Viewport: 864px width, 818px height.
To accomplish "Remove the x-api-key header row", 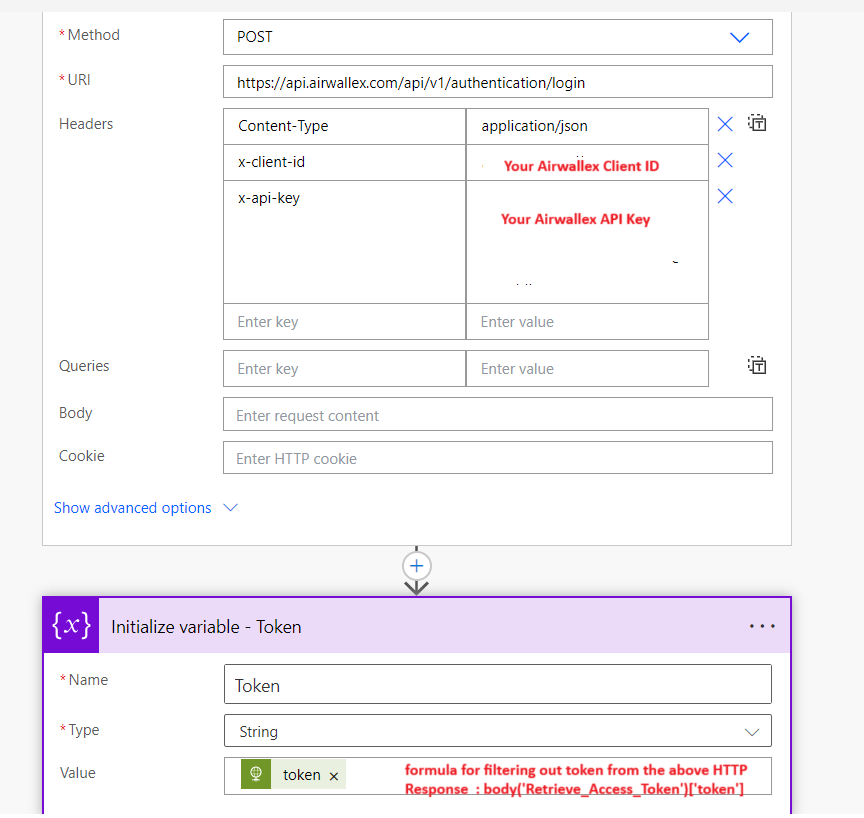I will [x=725, y=196].
